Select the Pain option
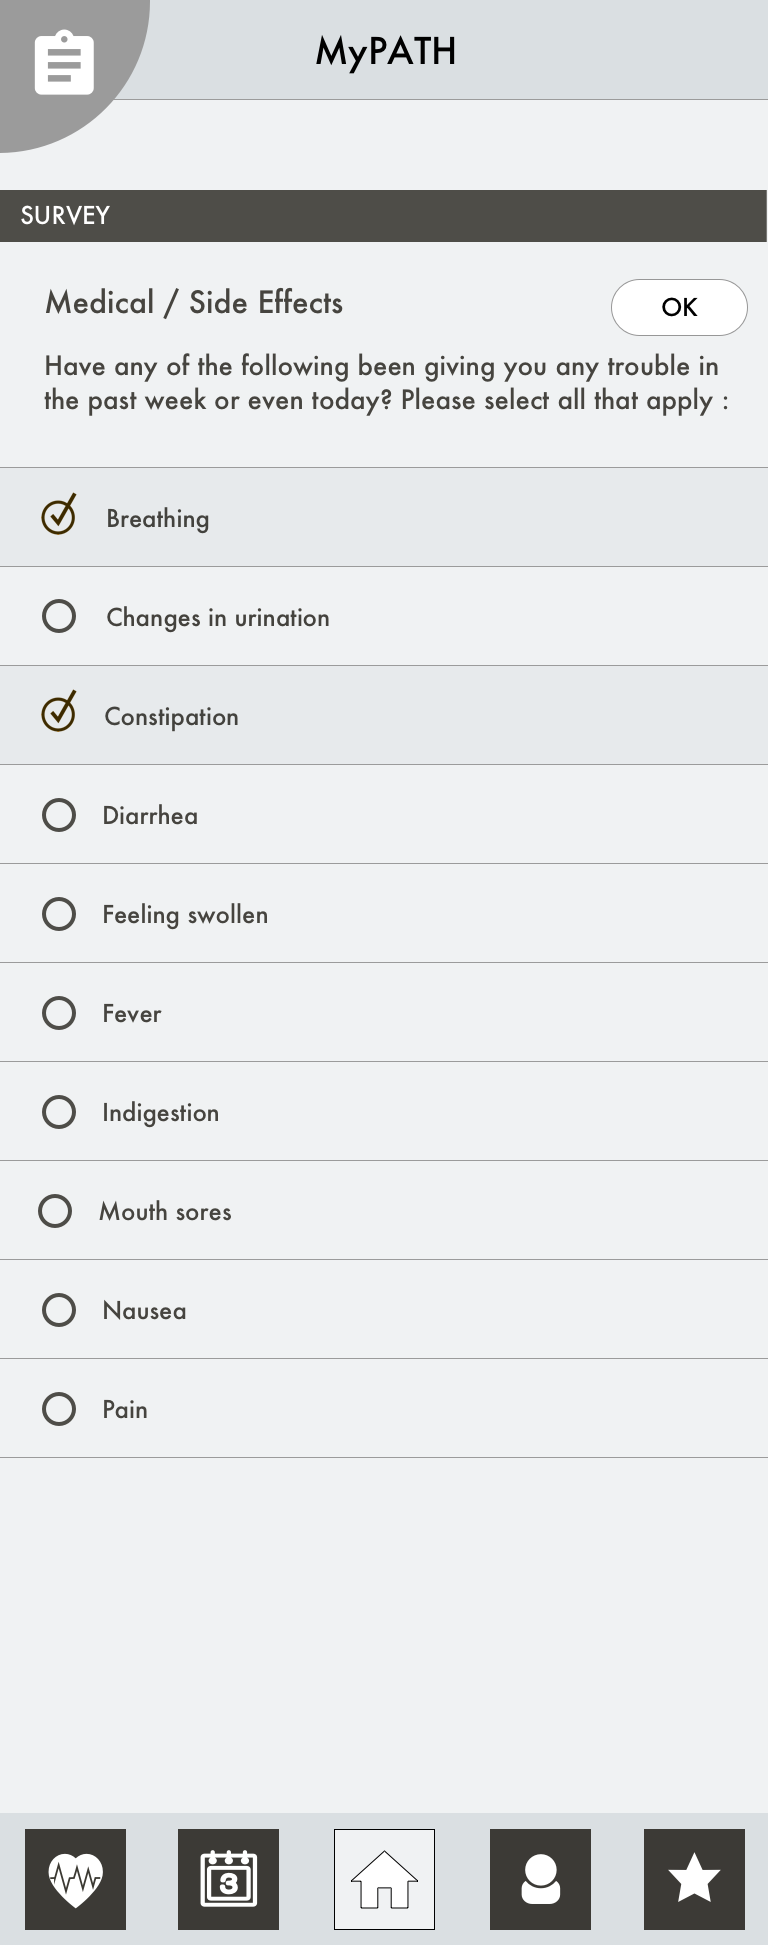 [x=384, y=1408]
